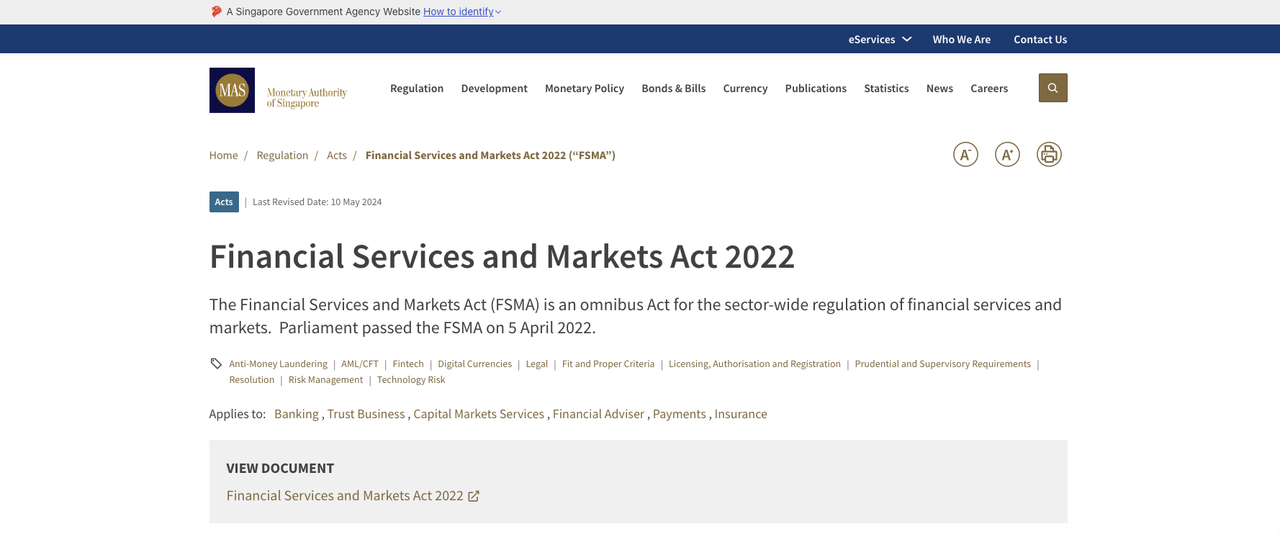Open the Regulation navigation menu
This screenshot has width=1280, height=560.
tap(416, 88)
